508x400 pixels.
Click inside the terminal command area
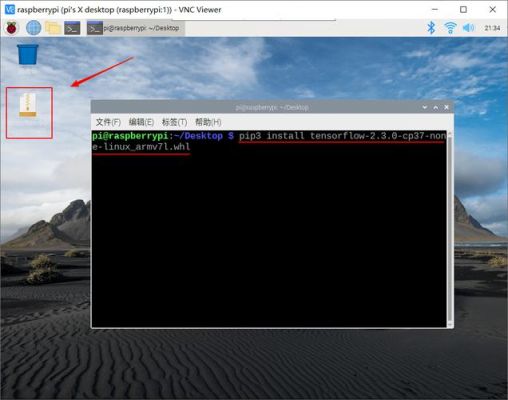coord(269,233)
